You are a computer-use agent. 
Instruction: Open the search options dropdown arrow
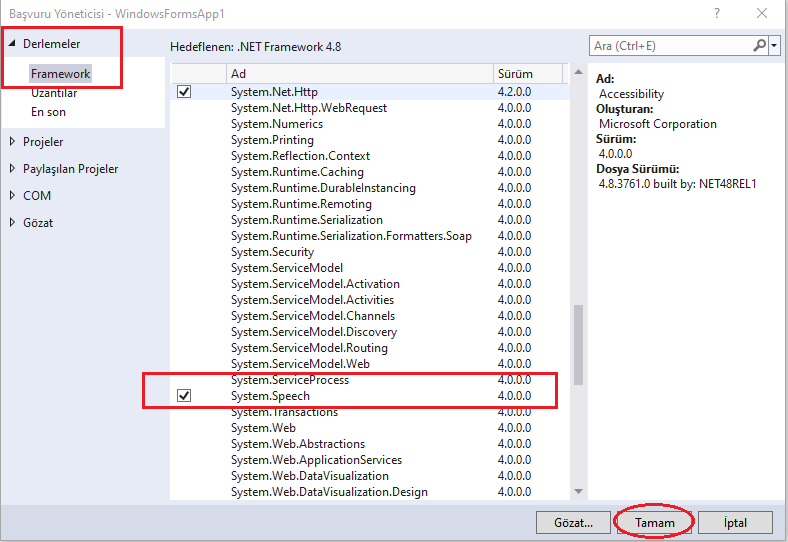tap(774, 46)
